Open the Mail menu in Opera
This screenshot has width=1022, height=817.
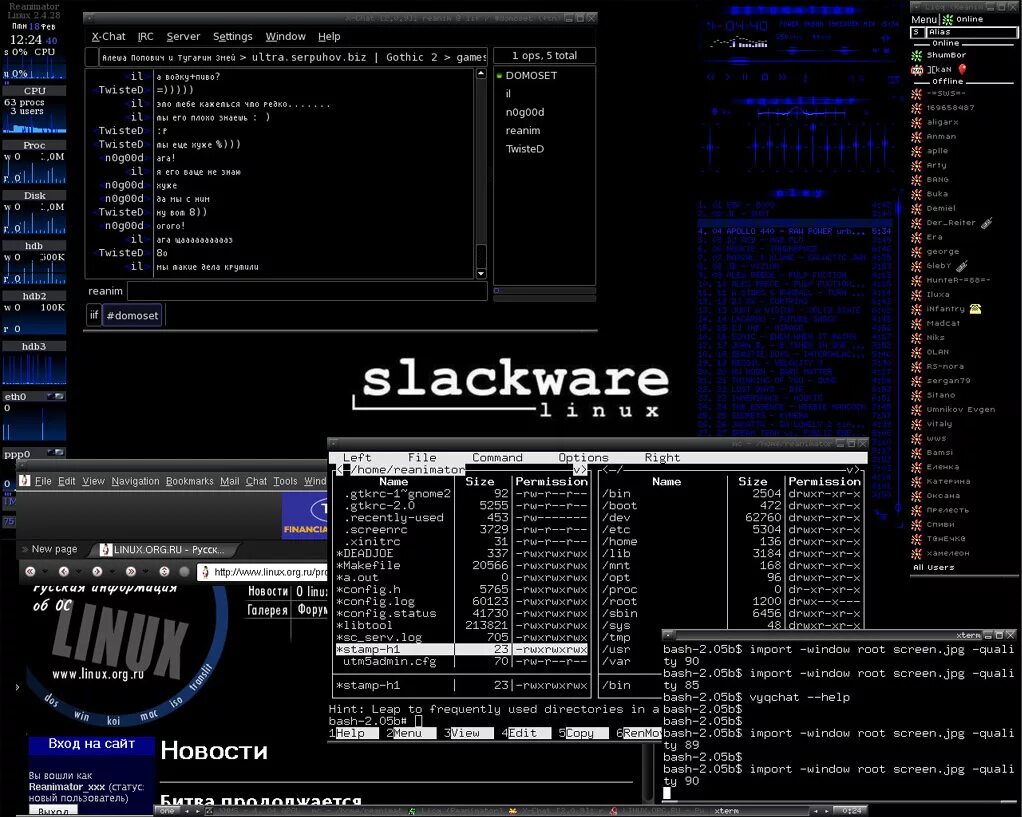pyautogui.click(x=229, y=481)
